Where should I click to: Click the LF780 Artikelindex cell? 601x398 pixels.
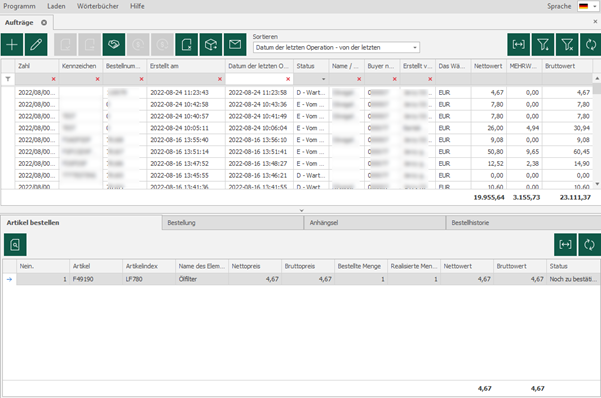coord(149,279)
